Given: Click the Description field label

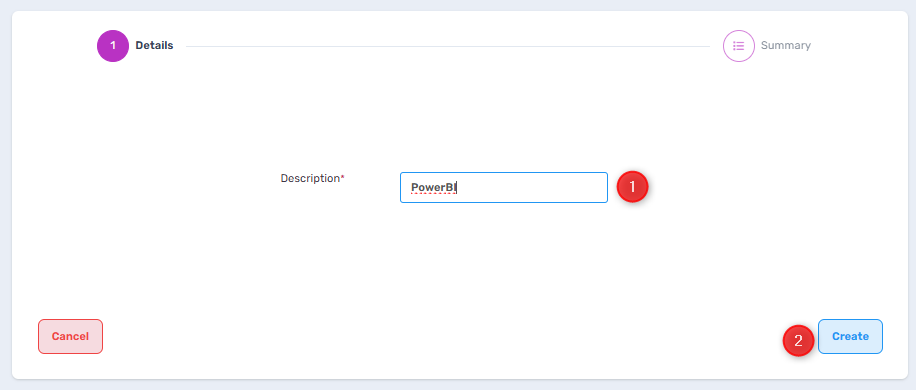Looking at the screenshot, I should point(313,178).
